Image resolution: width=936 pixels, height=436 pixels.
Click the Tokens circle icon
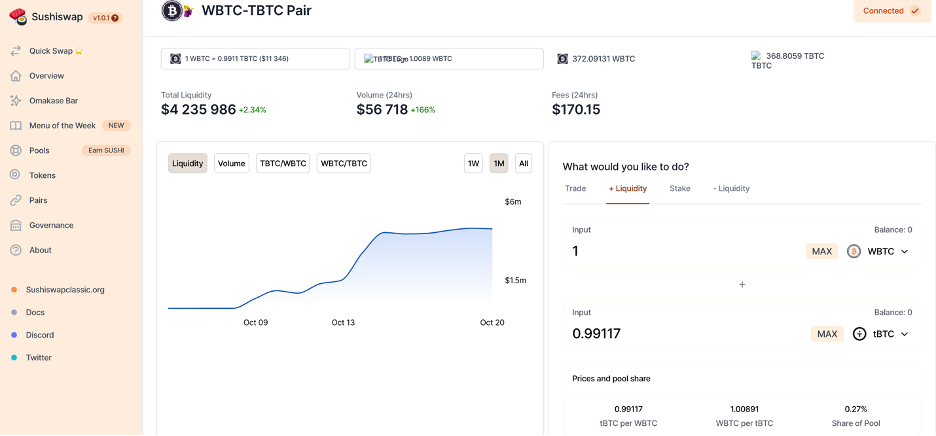click(16, 175)
